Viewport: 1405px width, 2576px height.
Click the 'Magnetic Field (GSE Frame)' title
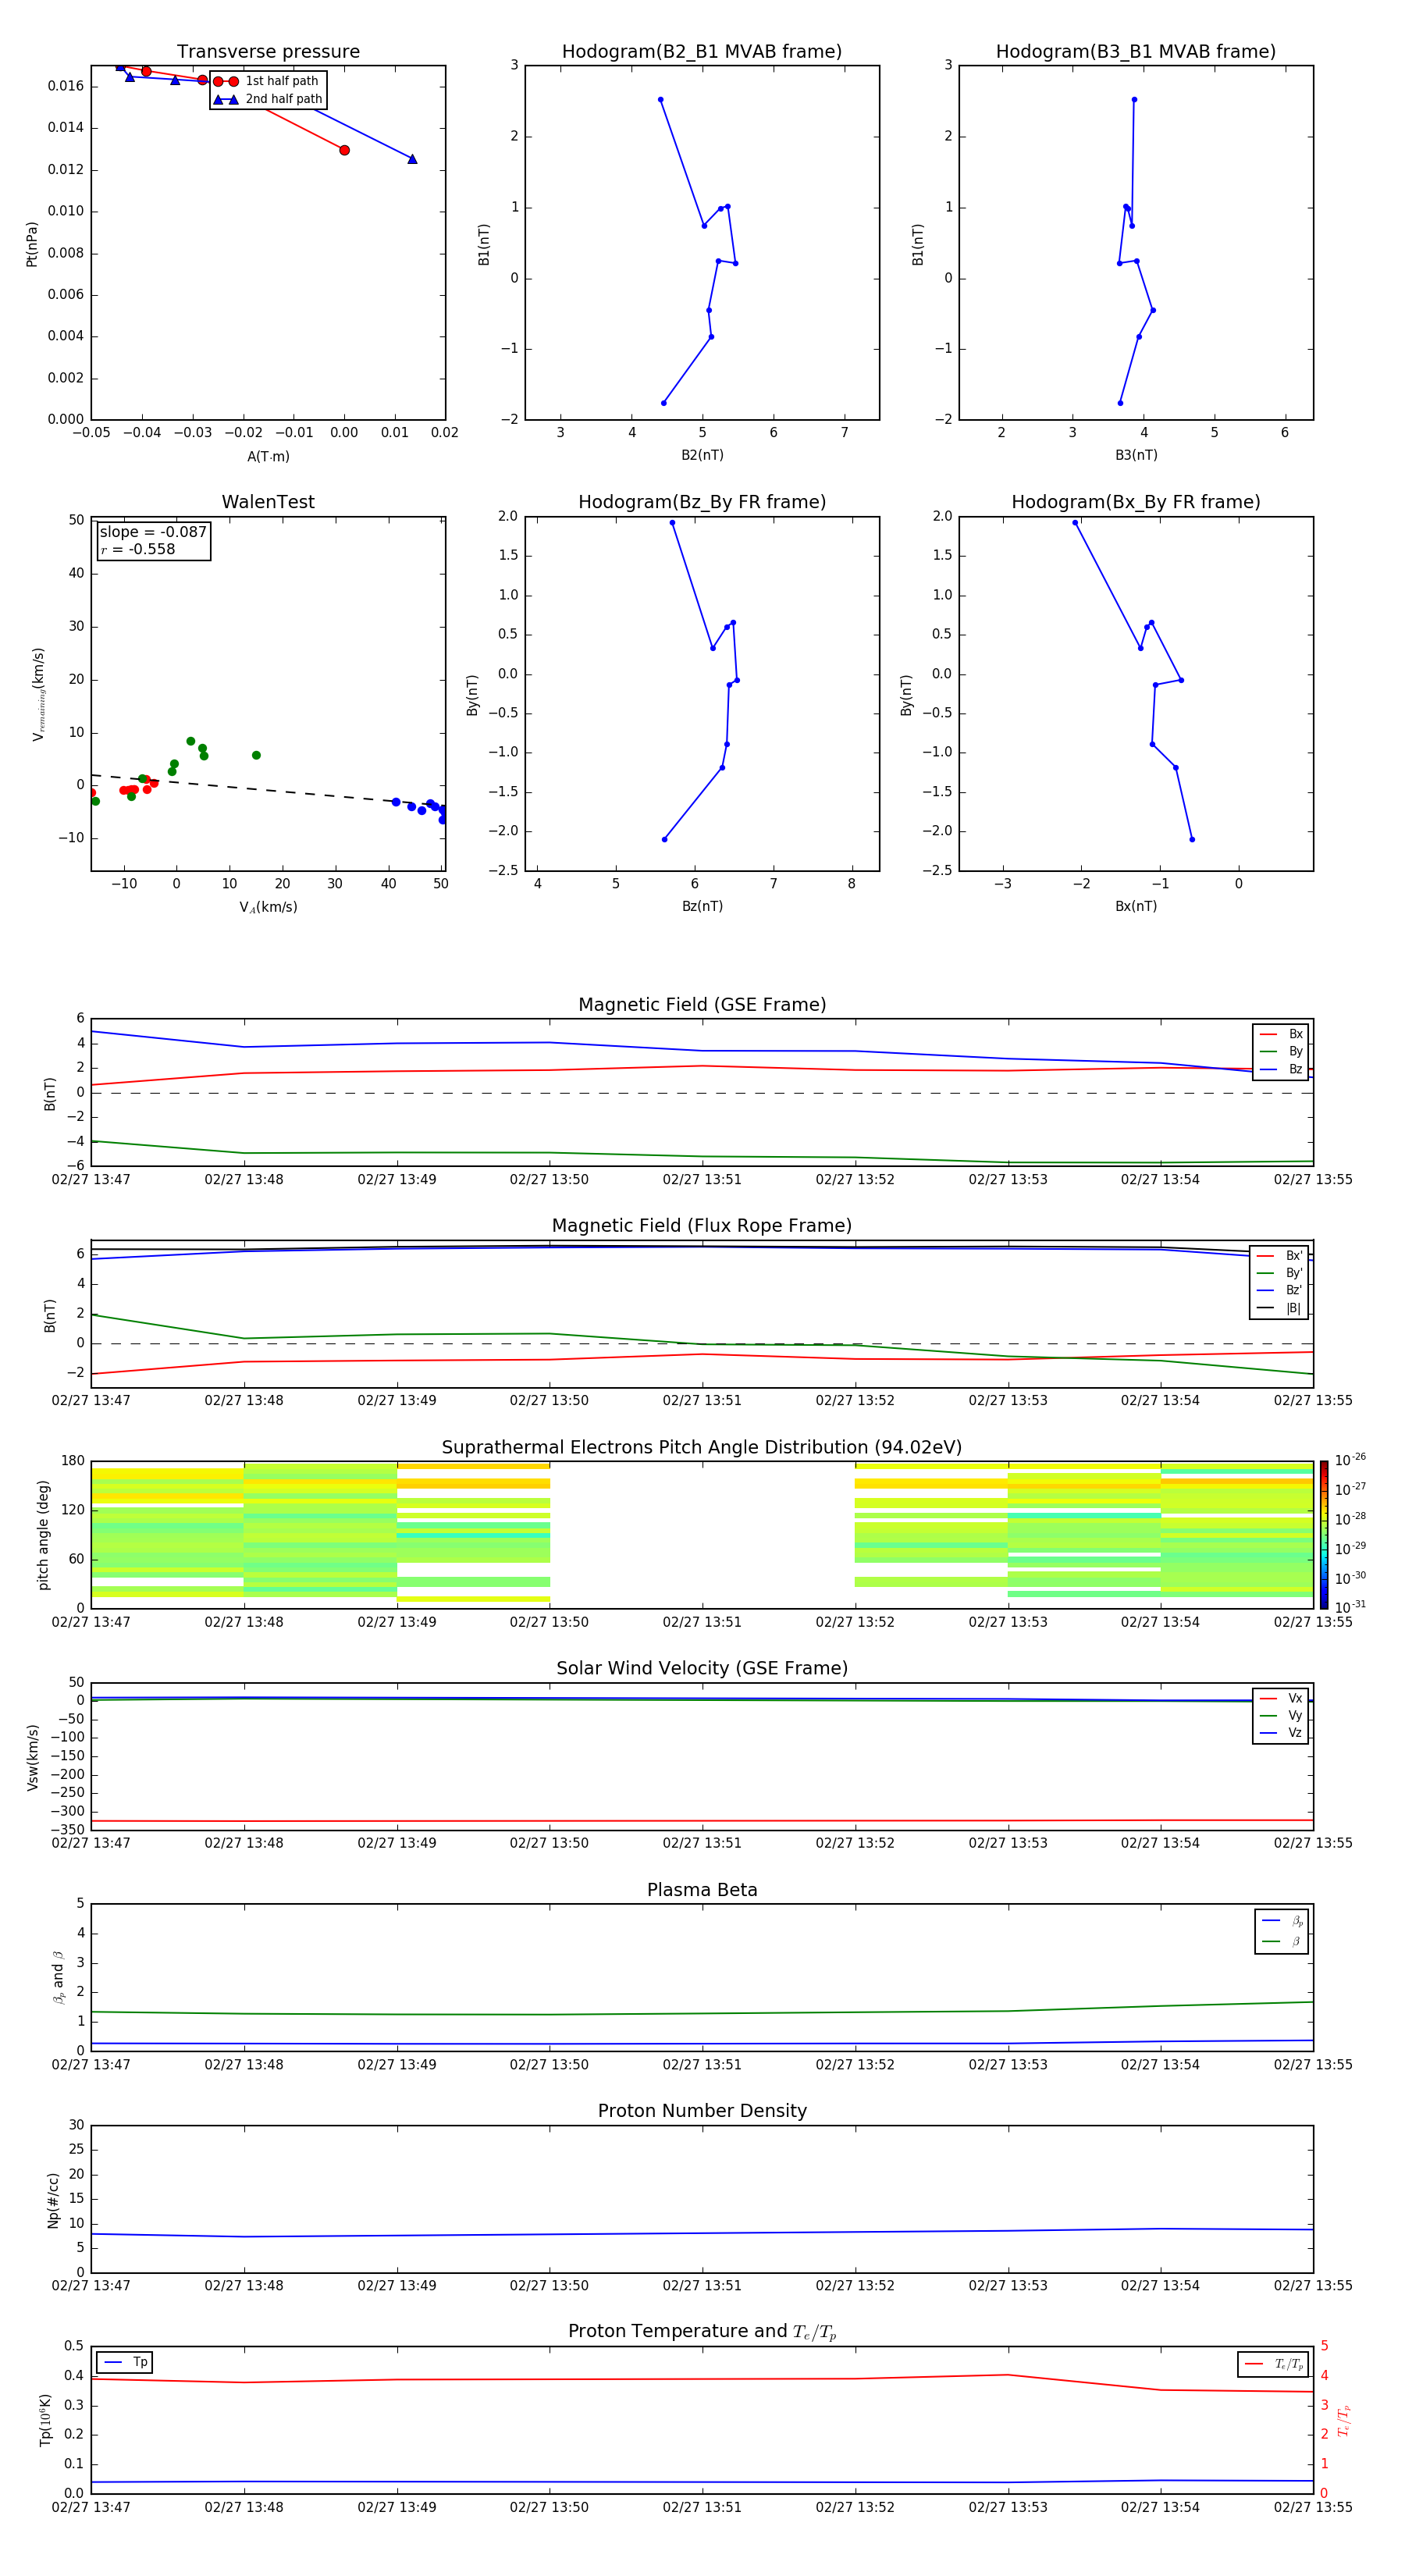[x=702, y=1005]
